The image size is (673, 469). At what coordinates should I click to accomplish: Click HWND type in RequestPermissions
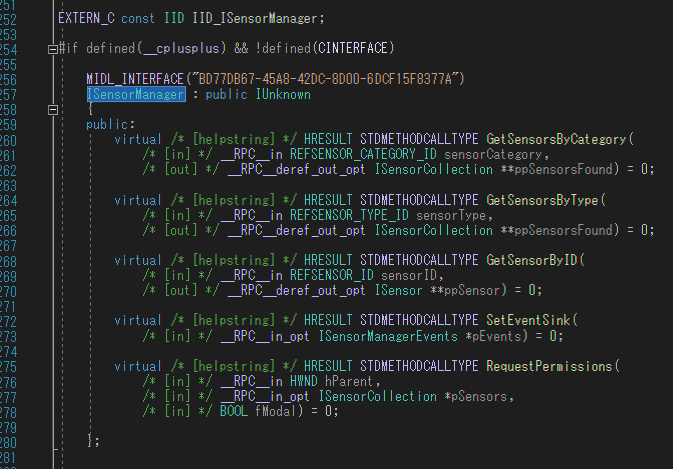pos(304,381)
